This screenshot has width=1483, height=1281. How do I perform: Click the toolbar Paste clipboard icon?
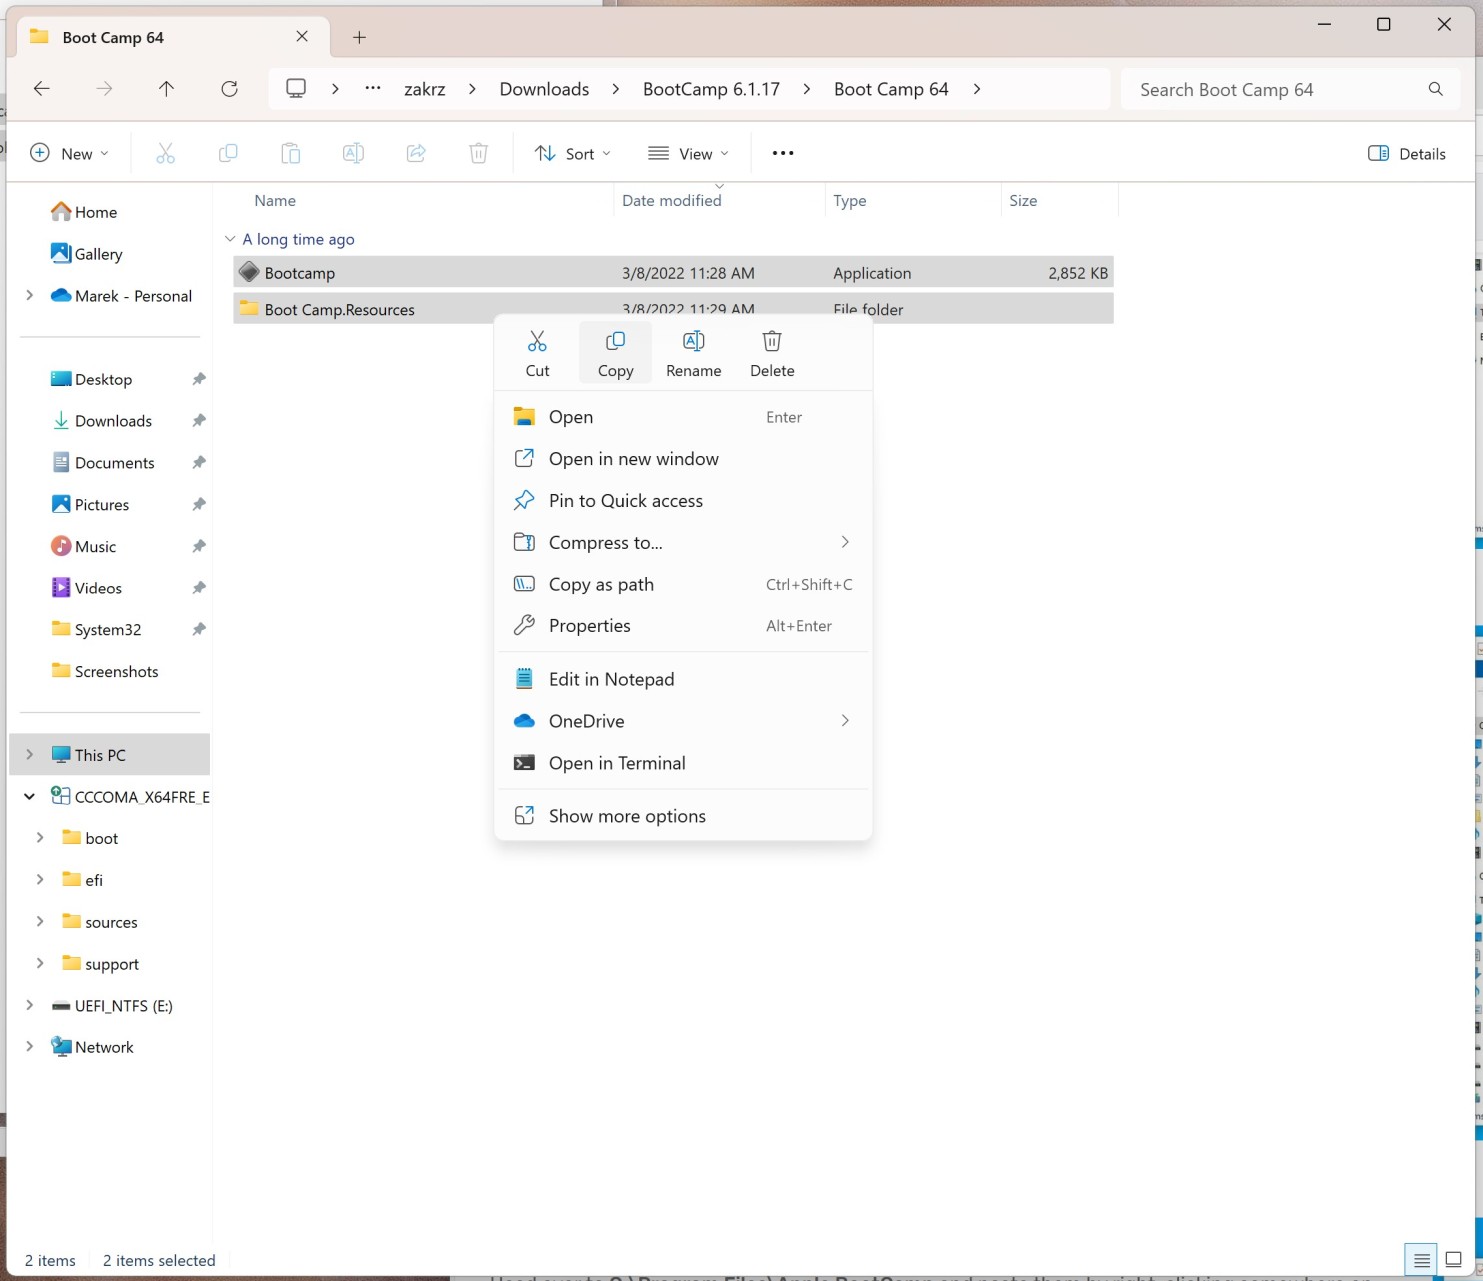pyautogui.click(x=290, y=153)
